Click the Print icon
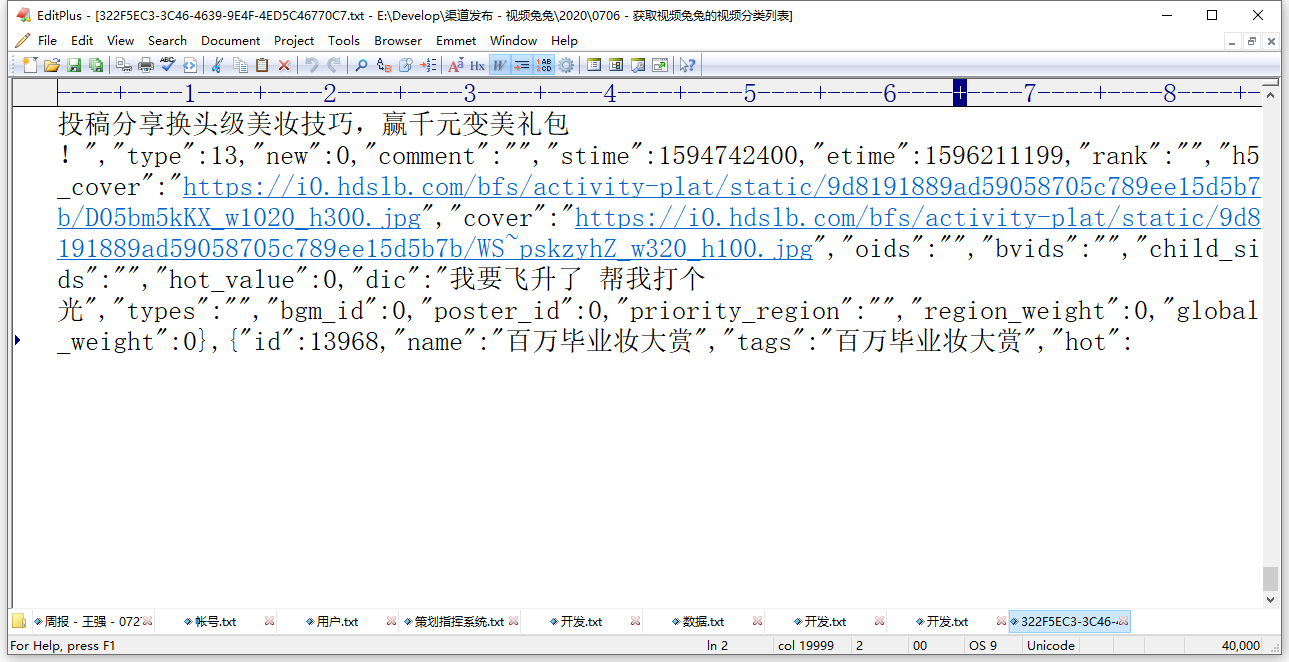This screenshot has width=1289, height=662. coord(146,65)
